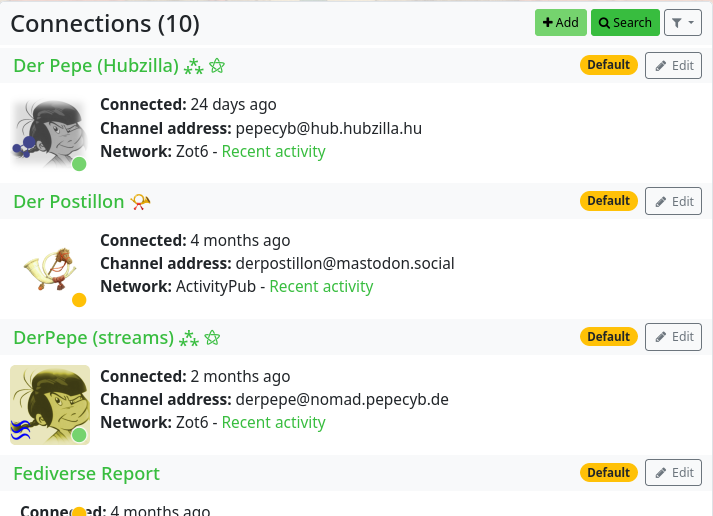Open the Search connections button

tap(625, 23)
